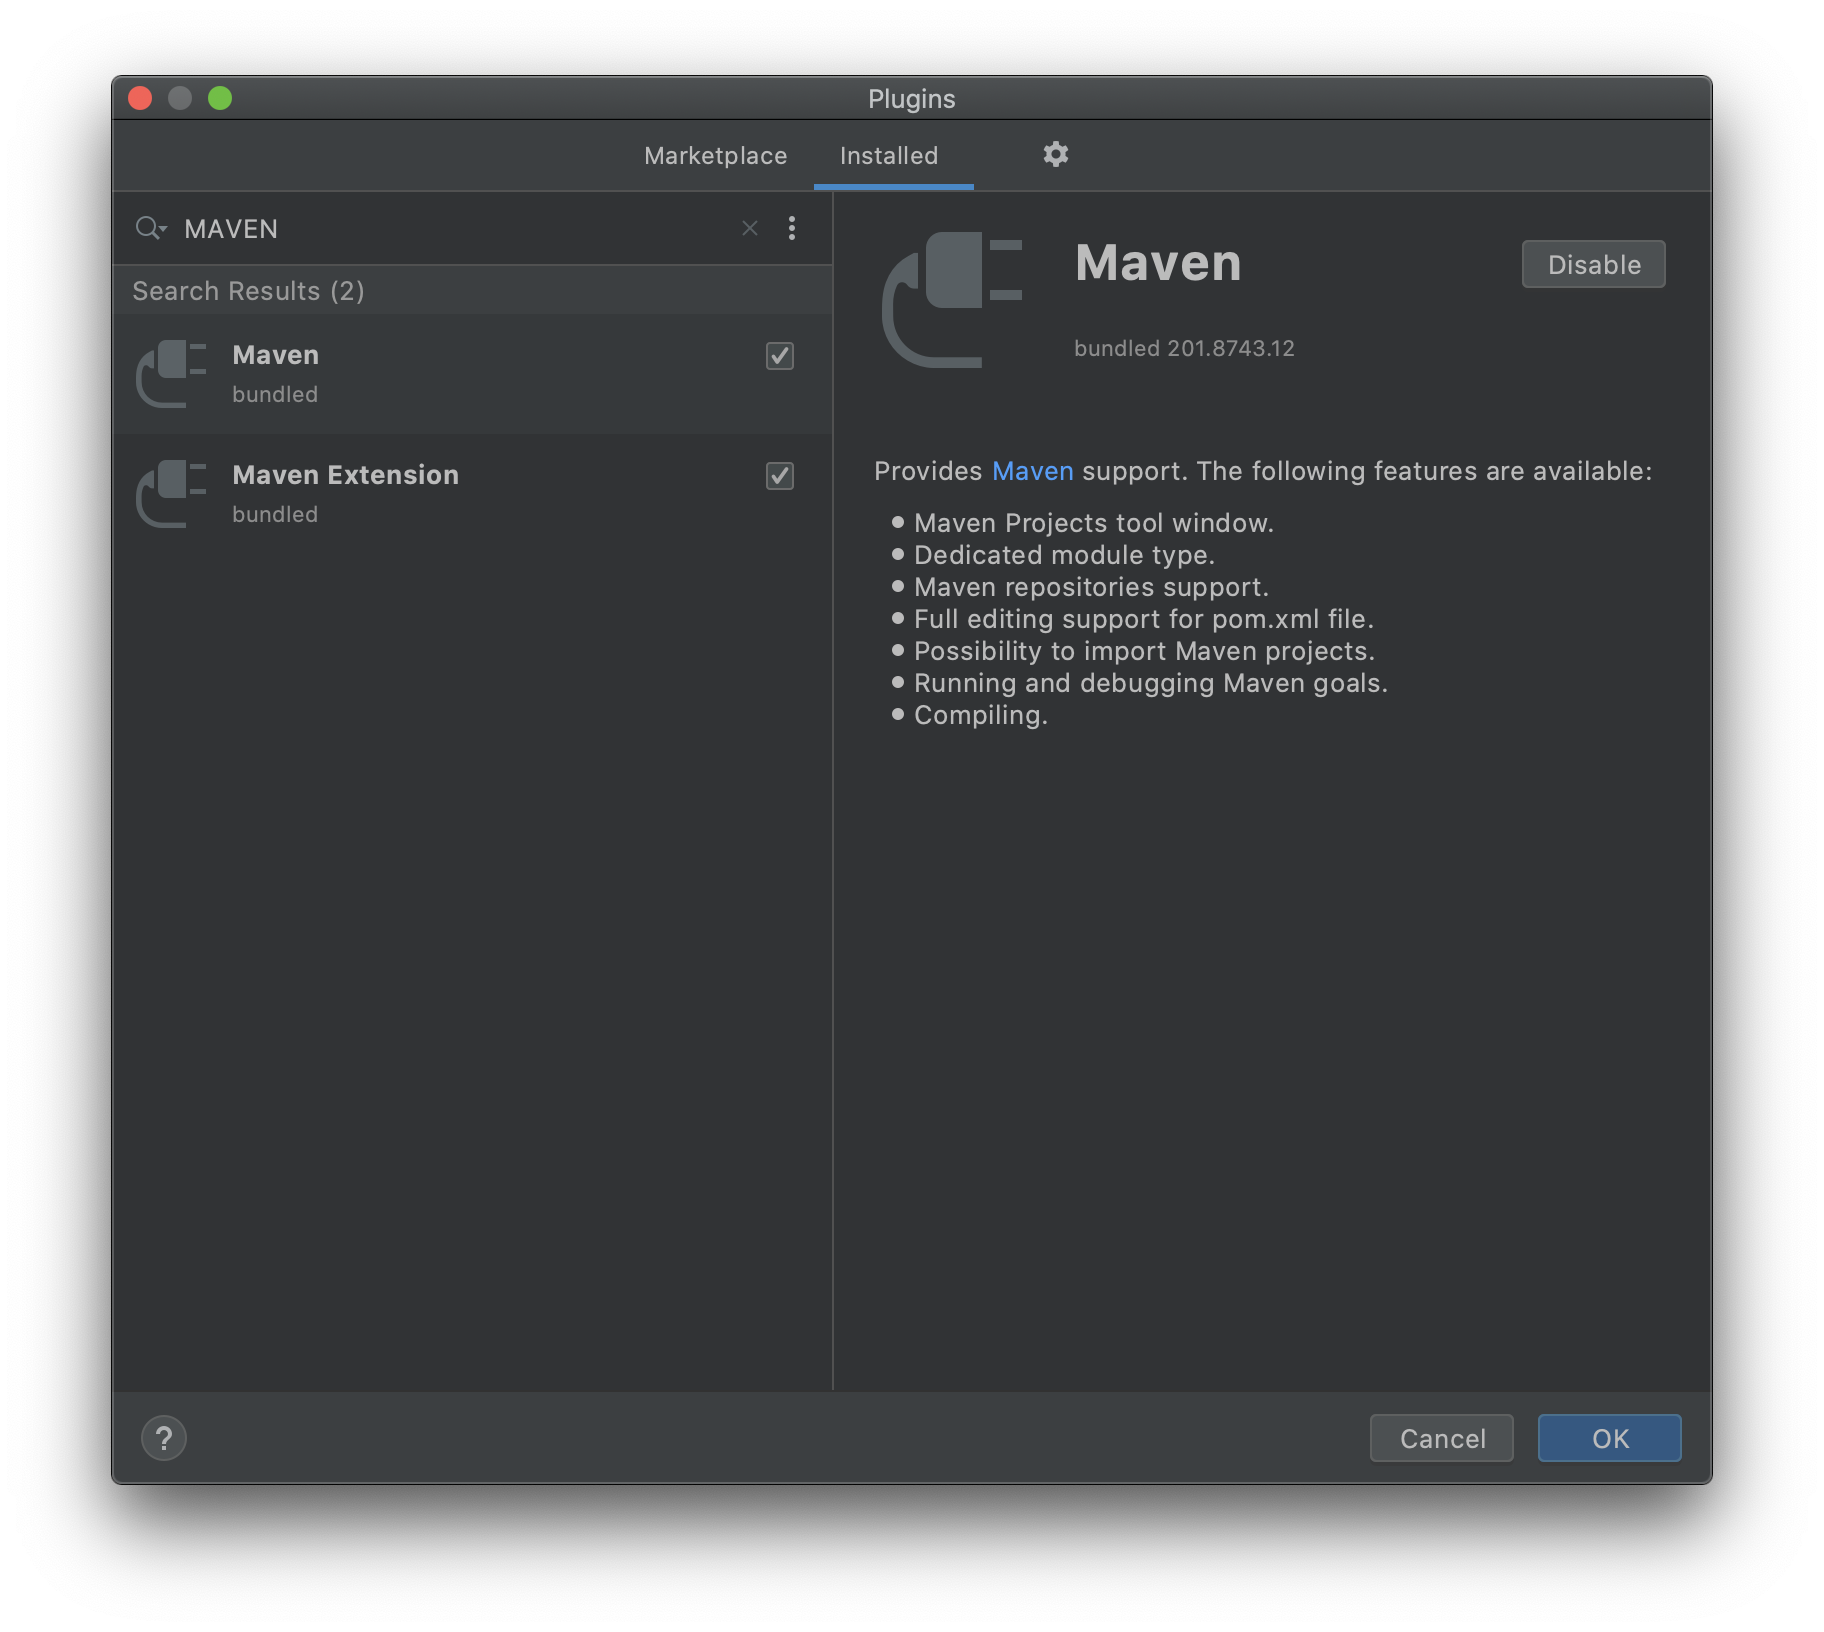The image size is (1824, 1632).
Task: Open the search history magnifier dropdown
Action: tap(150, 228)
